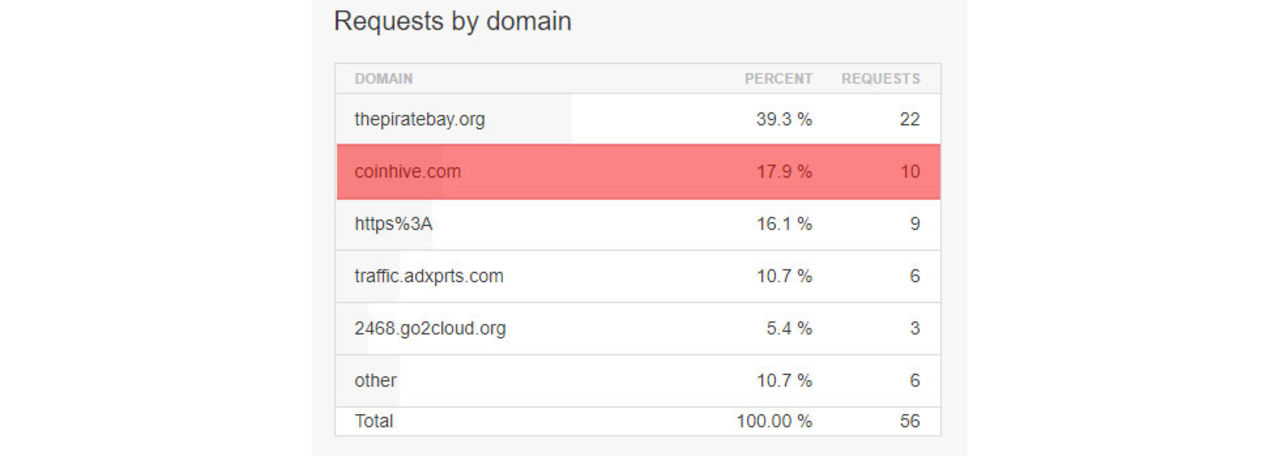Viewport: 1280px width, 456px height.
Task: Click the 100.00 % total percent
Action: pos(774,421)
